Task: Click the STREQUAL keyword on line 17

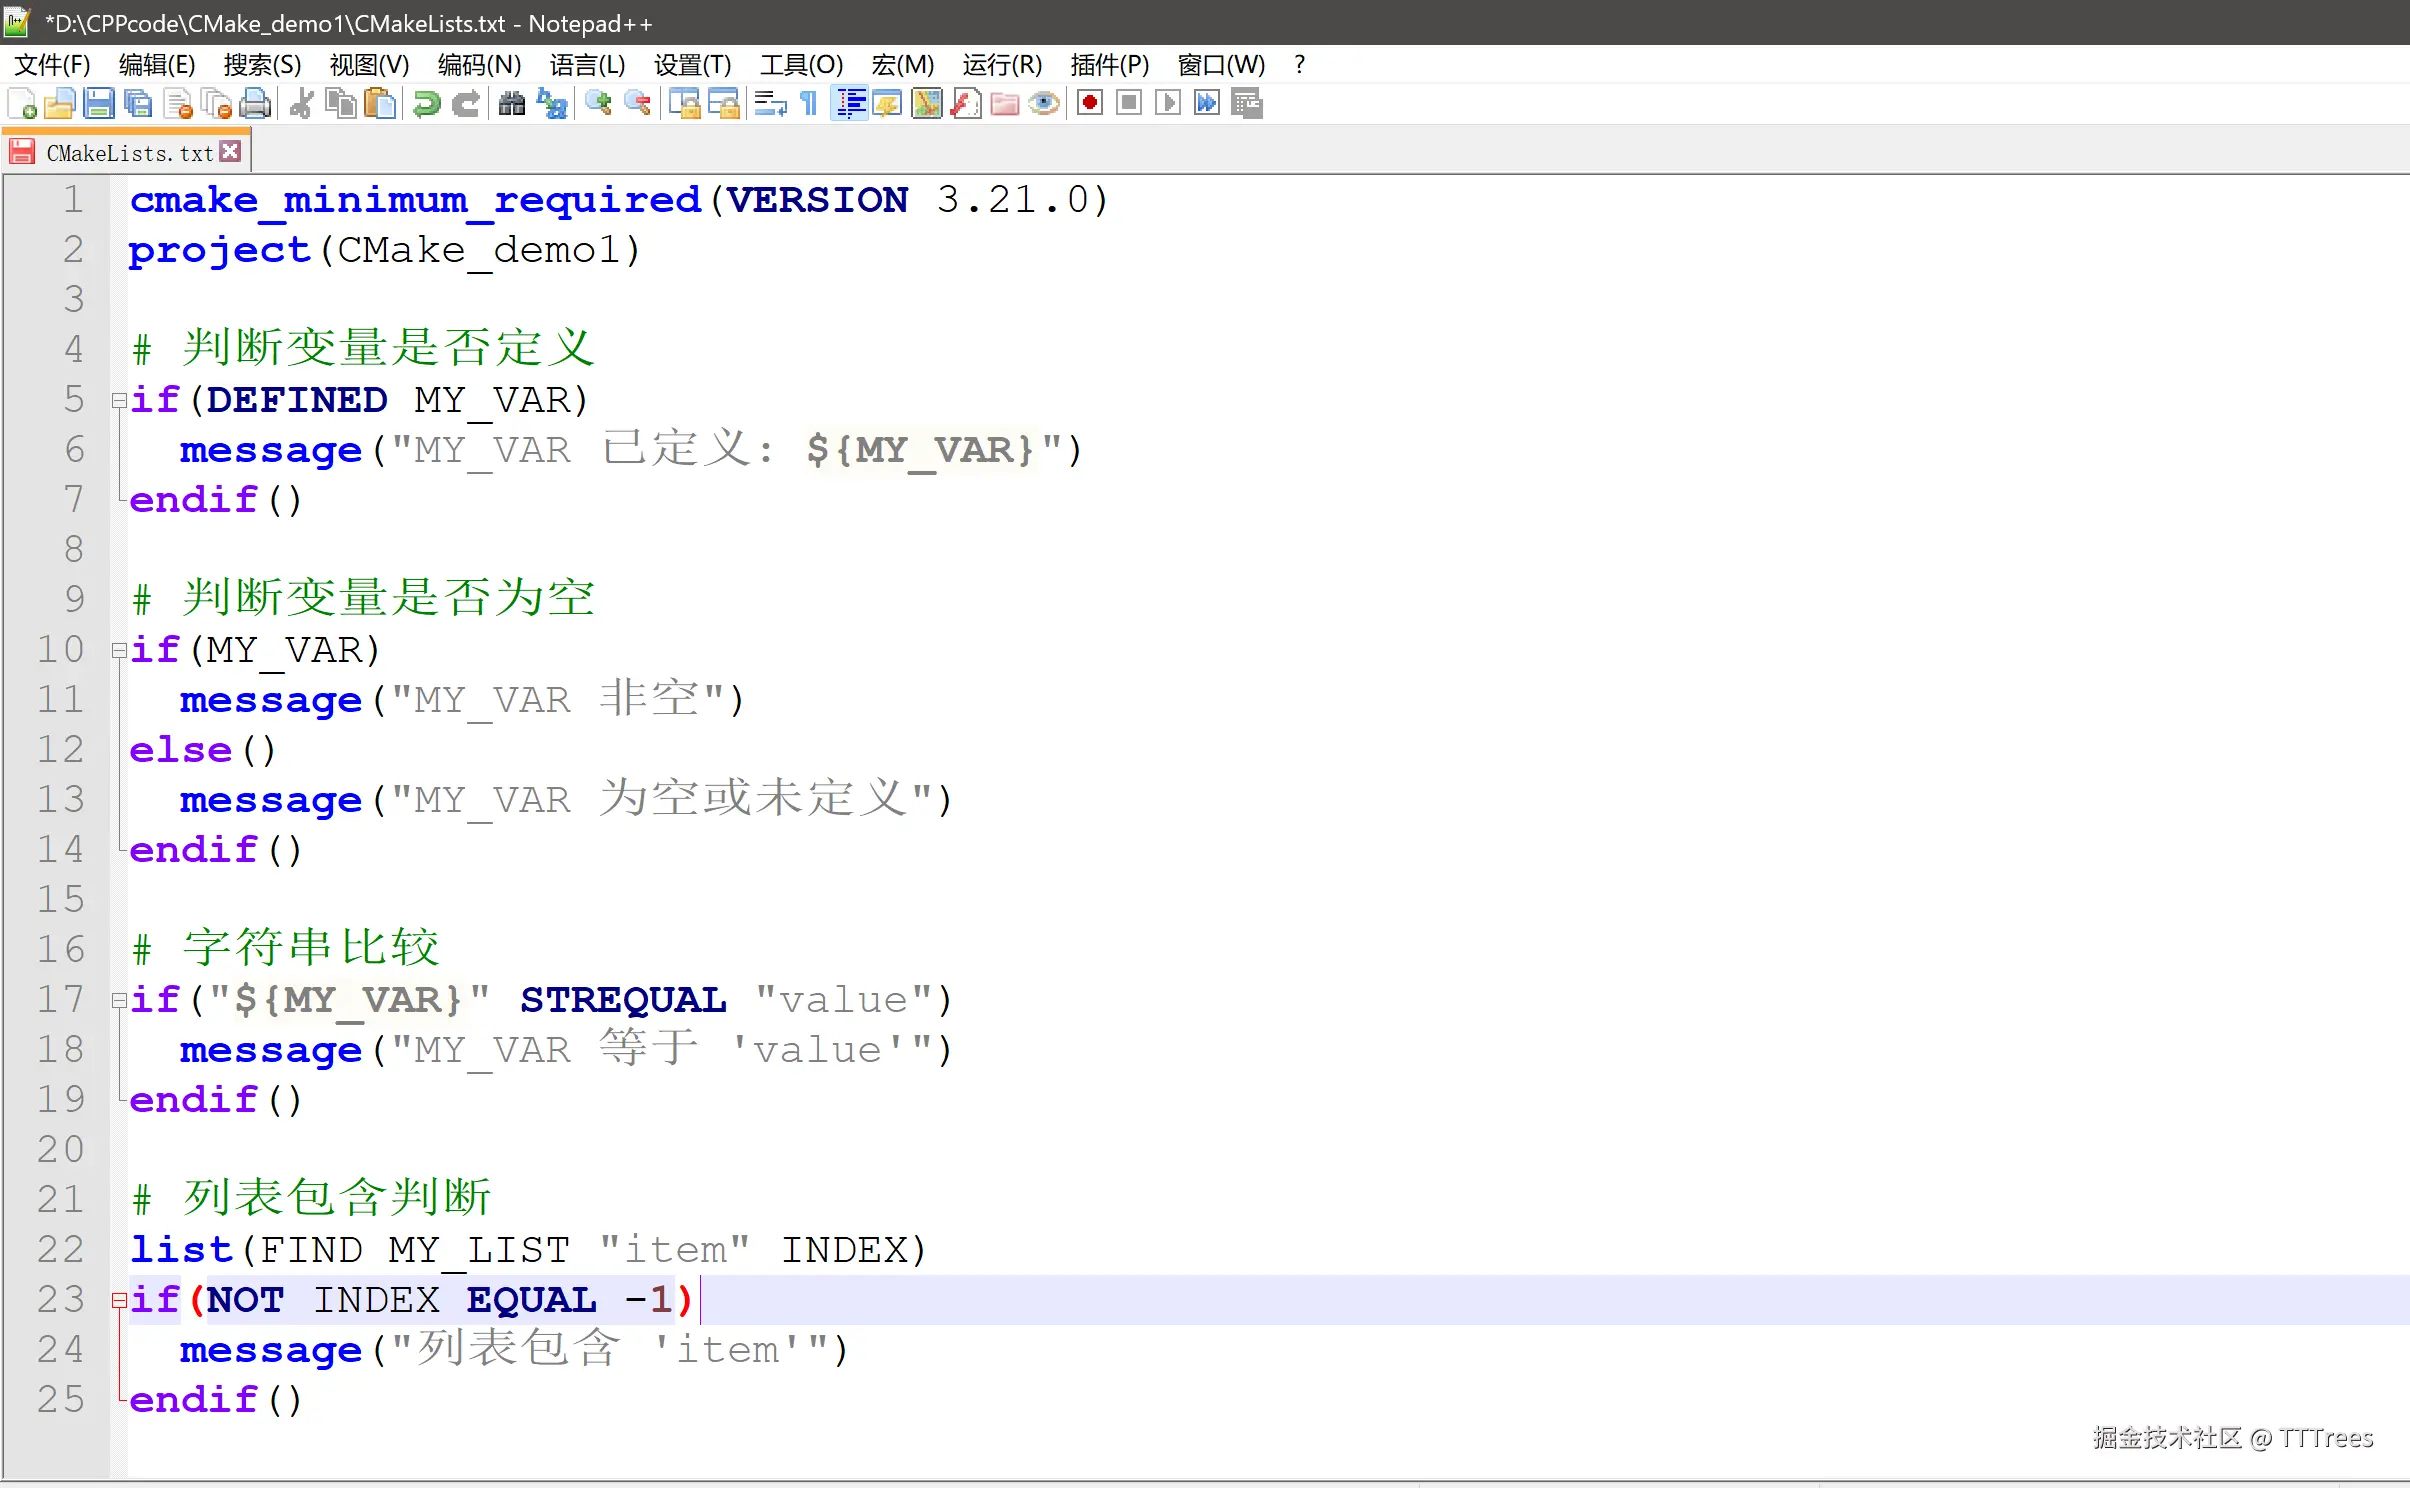Action: click(x=623, y=1000)
